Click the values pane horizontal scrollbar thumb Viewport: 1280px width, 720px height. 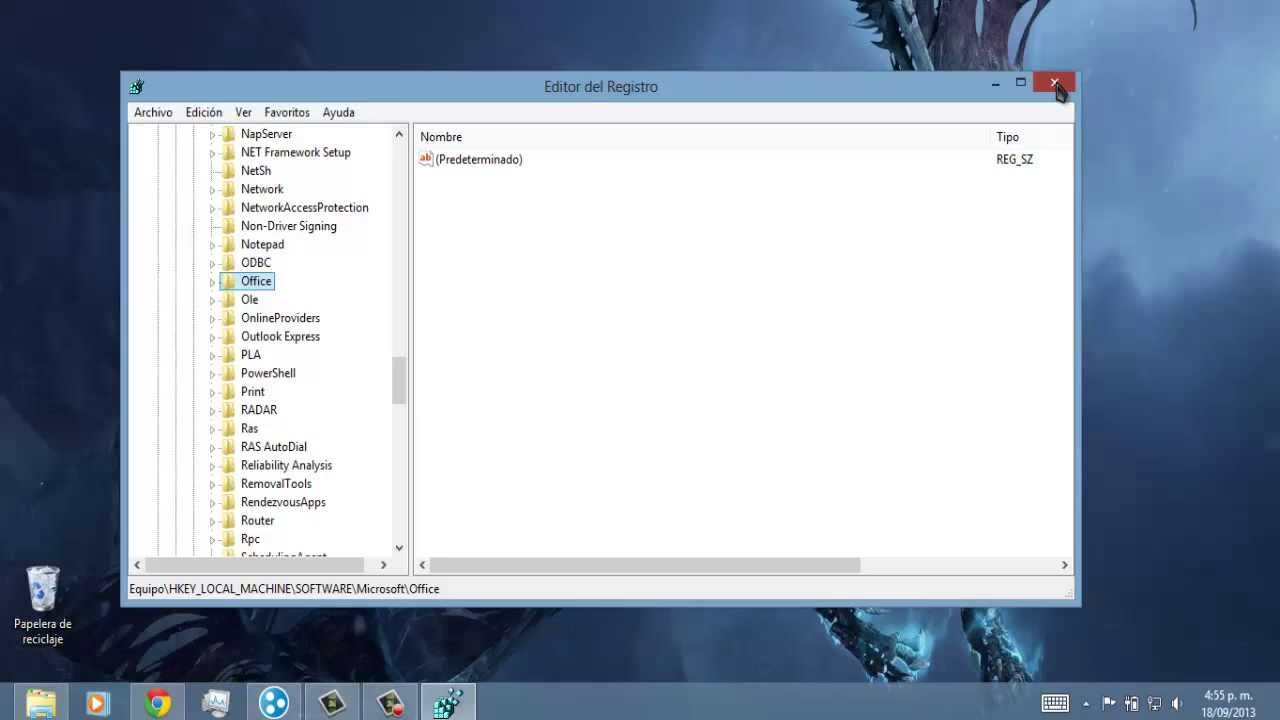click(645, 565)
